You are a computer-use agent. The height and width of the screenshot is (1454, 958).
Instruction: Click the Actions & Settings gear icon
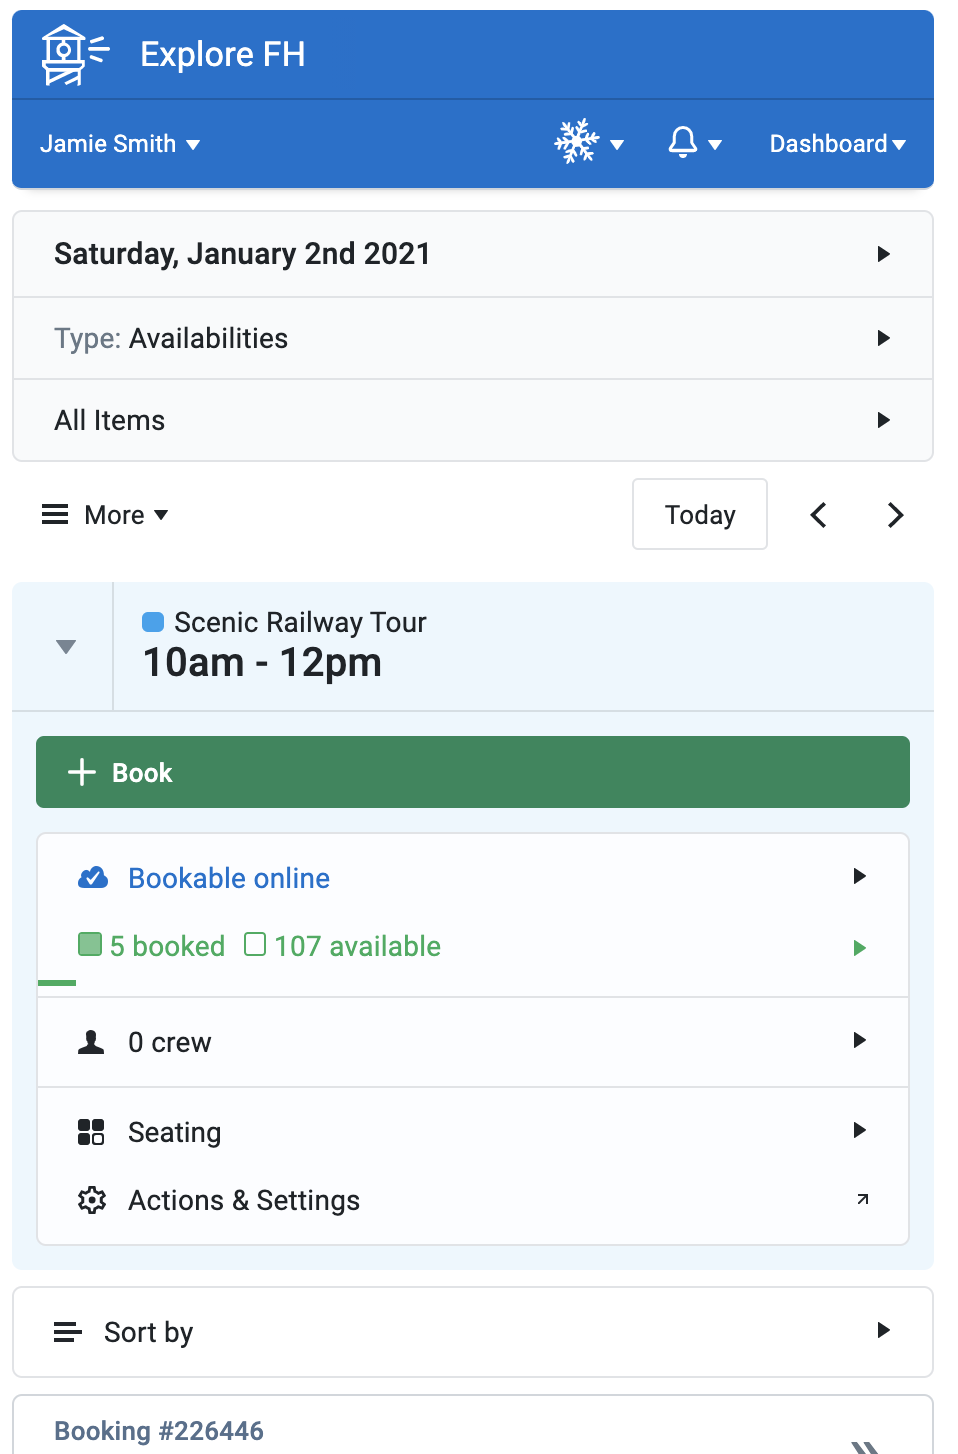coord(92,1200)
